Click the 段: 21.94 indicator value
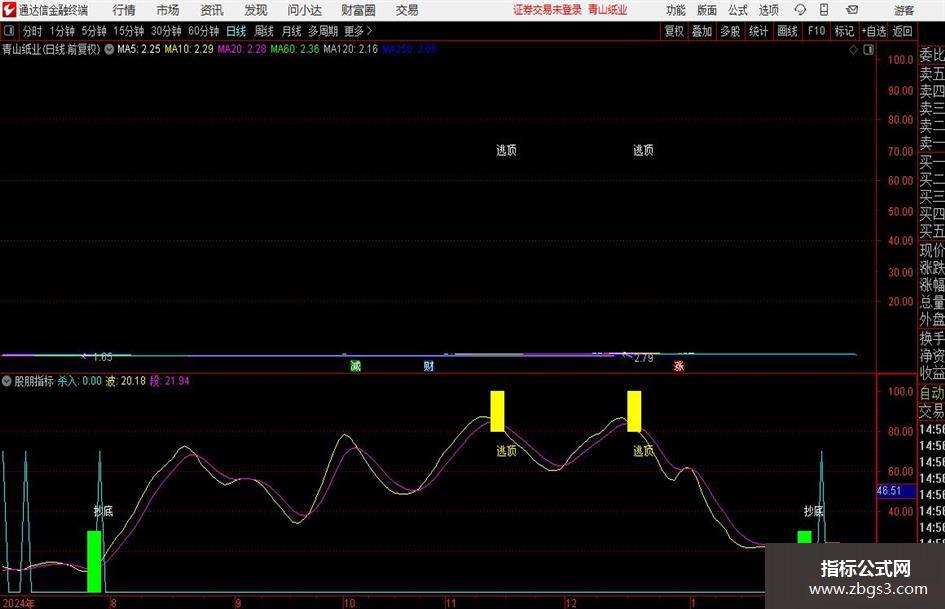 pos(170,381)
